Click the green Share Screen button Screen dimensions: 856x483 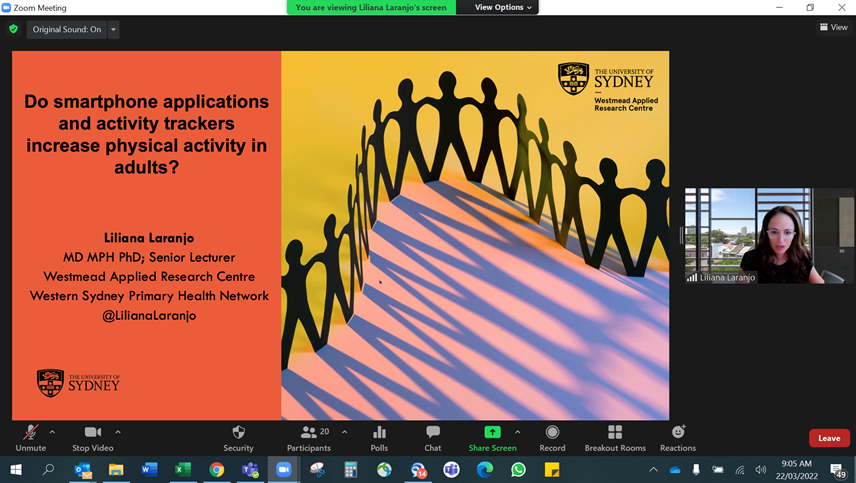[x=492, y=438]
